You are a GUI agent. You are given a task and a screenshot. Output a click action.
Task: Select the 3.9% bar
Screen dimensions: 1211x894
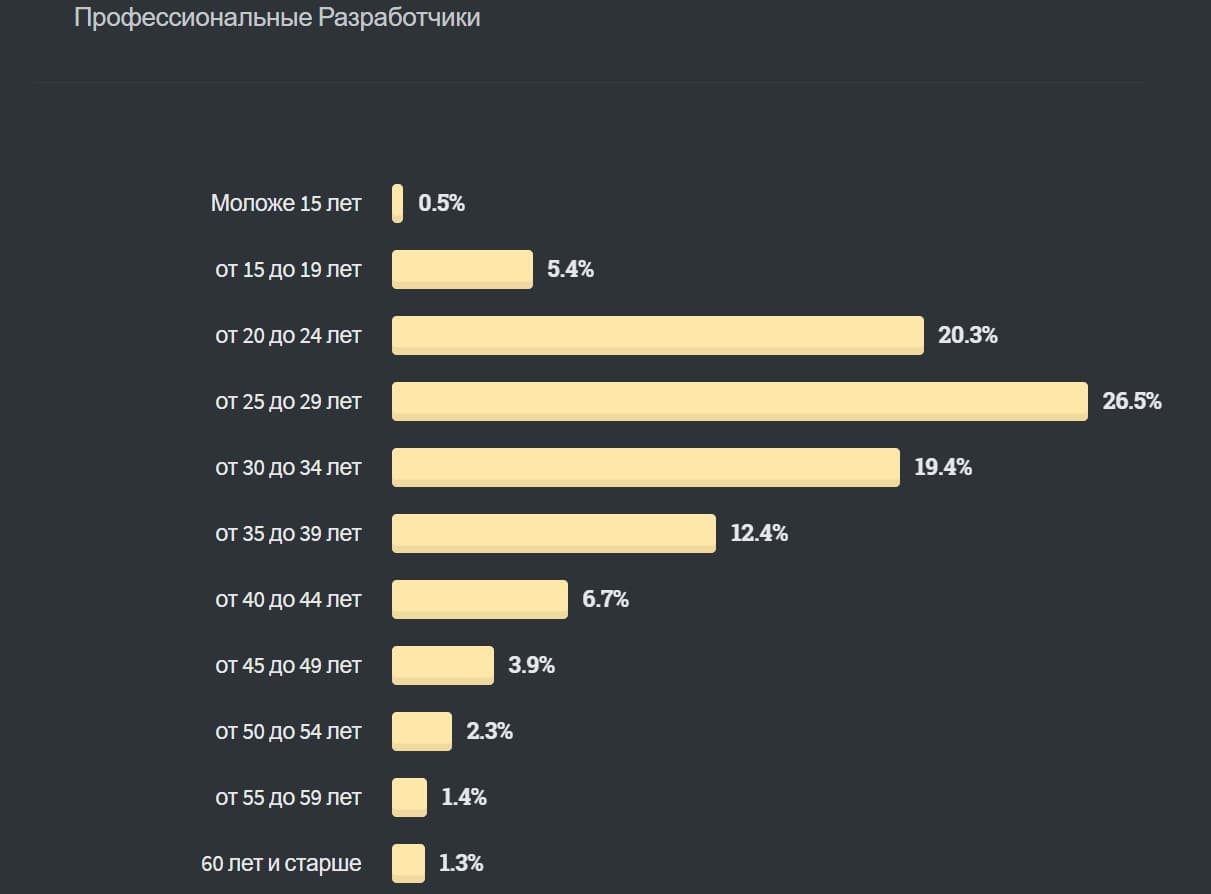click(442, 665)
